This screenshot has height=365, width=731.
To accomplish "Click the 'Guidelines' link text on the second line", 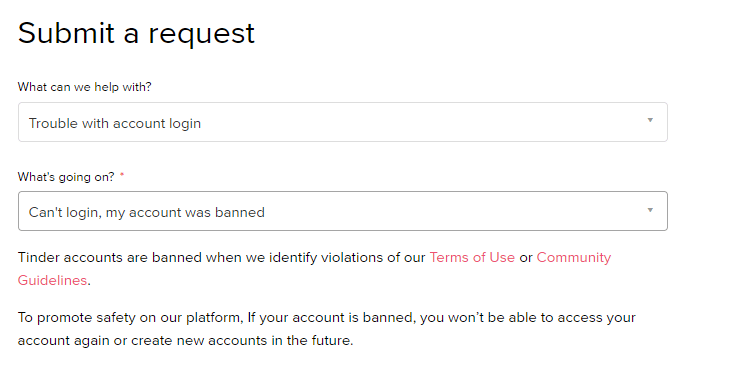I will tap(52, 280).
